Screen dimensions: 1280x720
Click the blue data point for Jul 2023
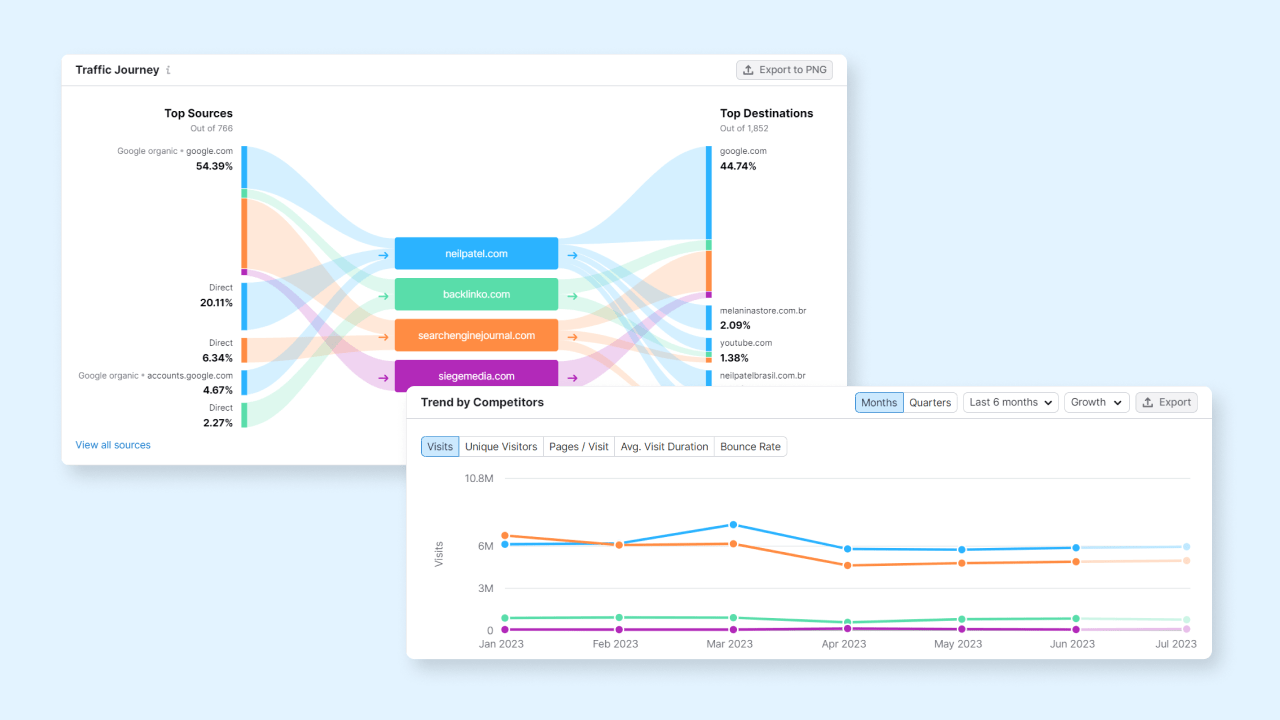point(1187,547)
